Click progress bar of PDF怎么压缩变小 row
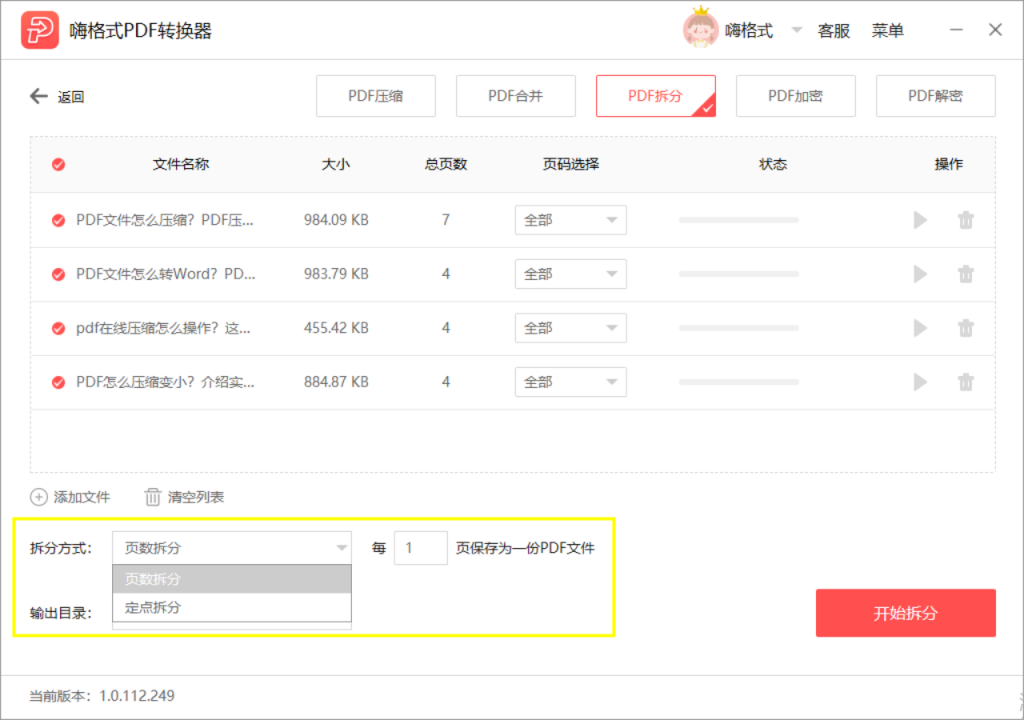 739,382
